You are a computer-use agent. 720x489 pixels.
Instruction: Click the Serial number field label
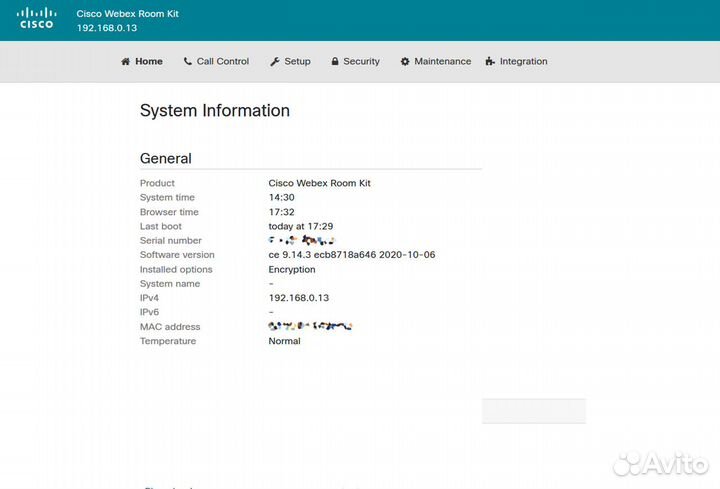[x=171, y=241]
